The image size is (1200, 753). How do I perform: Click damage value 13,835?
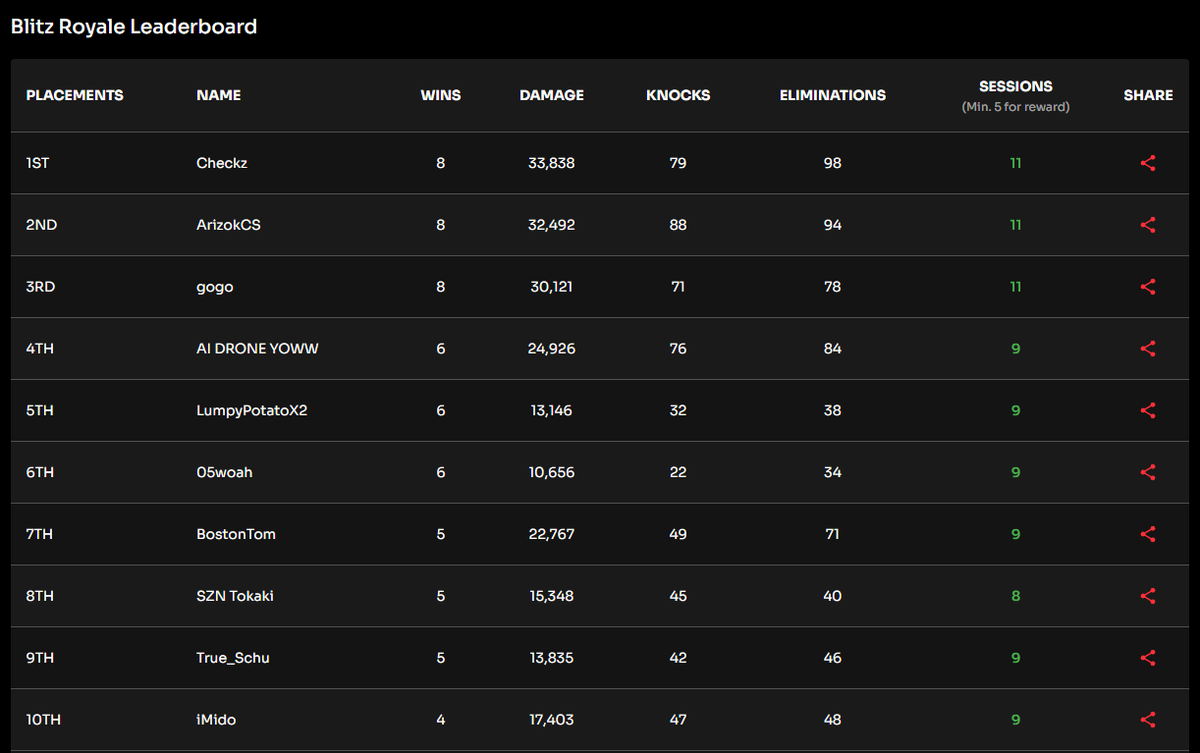point(552,658)
